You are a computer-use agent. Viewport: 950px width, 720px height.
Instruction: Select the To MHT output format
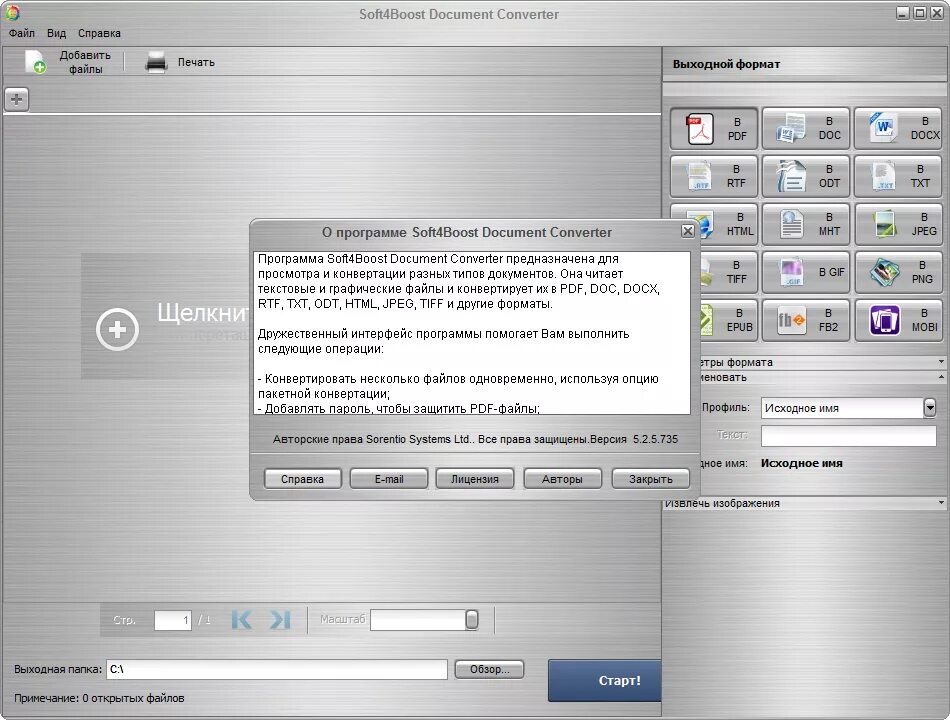806,224
